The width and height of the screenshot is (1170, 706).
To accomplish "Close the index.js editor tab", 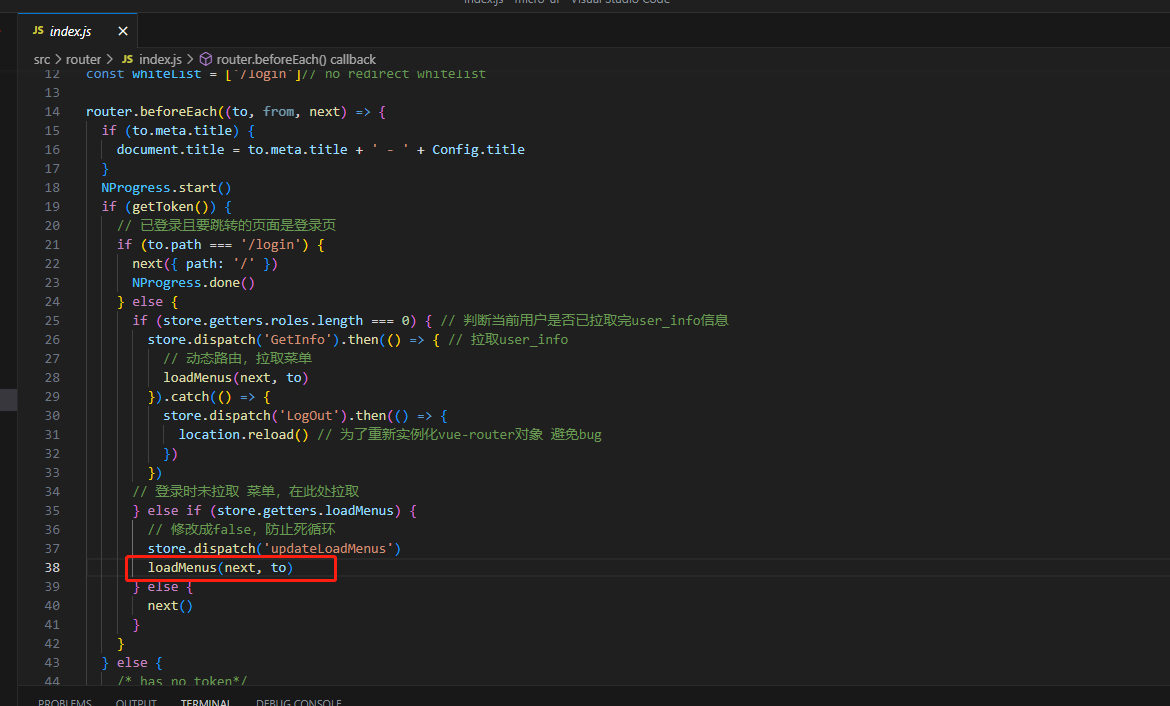I will point(122,30).
